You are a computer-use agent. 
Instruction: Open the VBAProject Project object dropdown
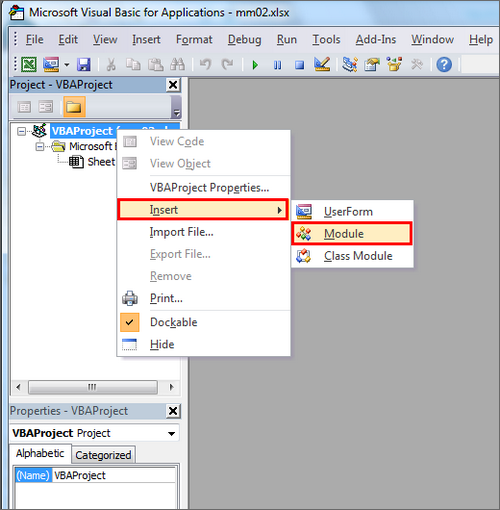[x=172, y=434]
